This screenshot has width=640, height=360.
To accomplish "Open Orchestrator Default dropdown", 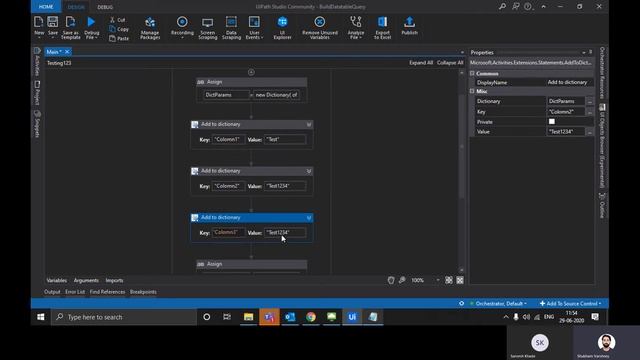I will [498, 304].
